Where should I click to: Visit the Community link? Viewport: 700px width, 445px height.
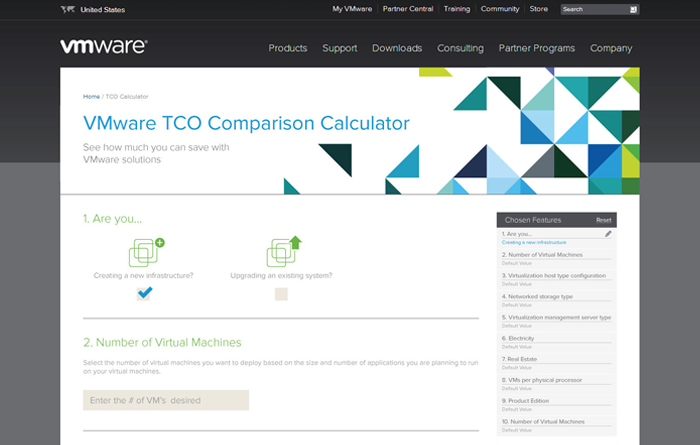[500, 9]
